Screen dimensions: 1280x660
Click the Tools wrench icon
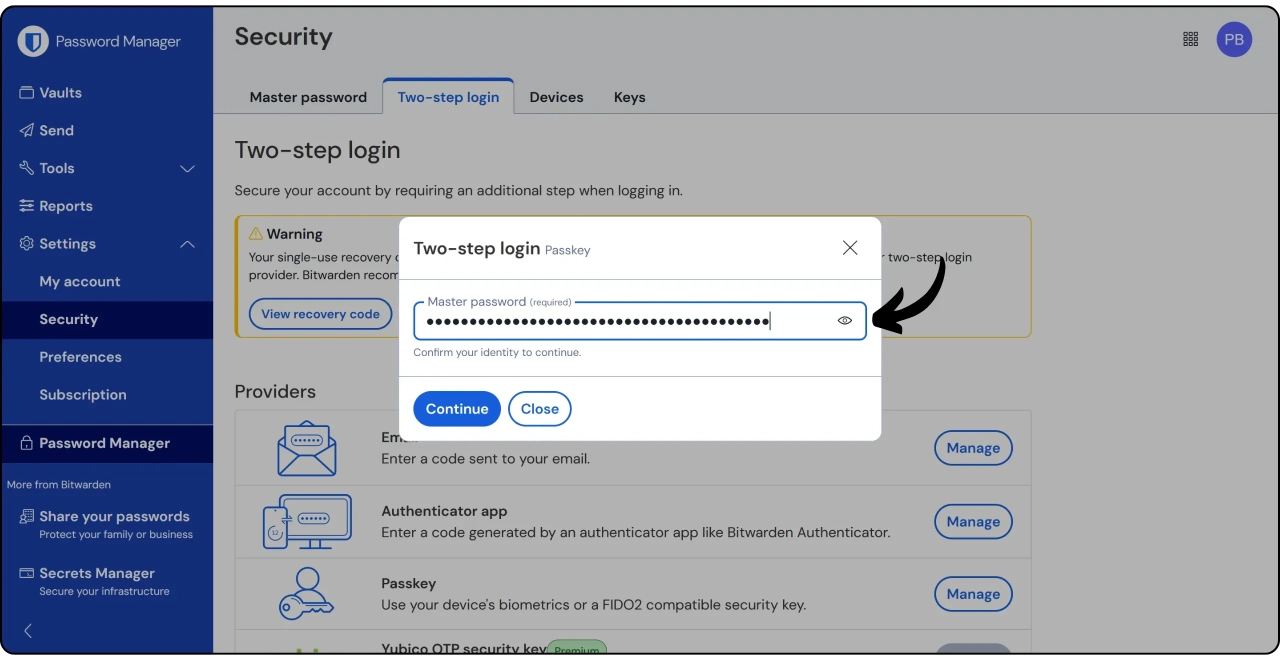tap(26, 168)
